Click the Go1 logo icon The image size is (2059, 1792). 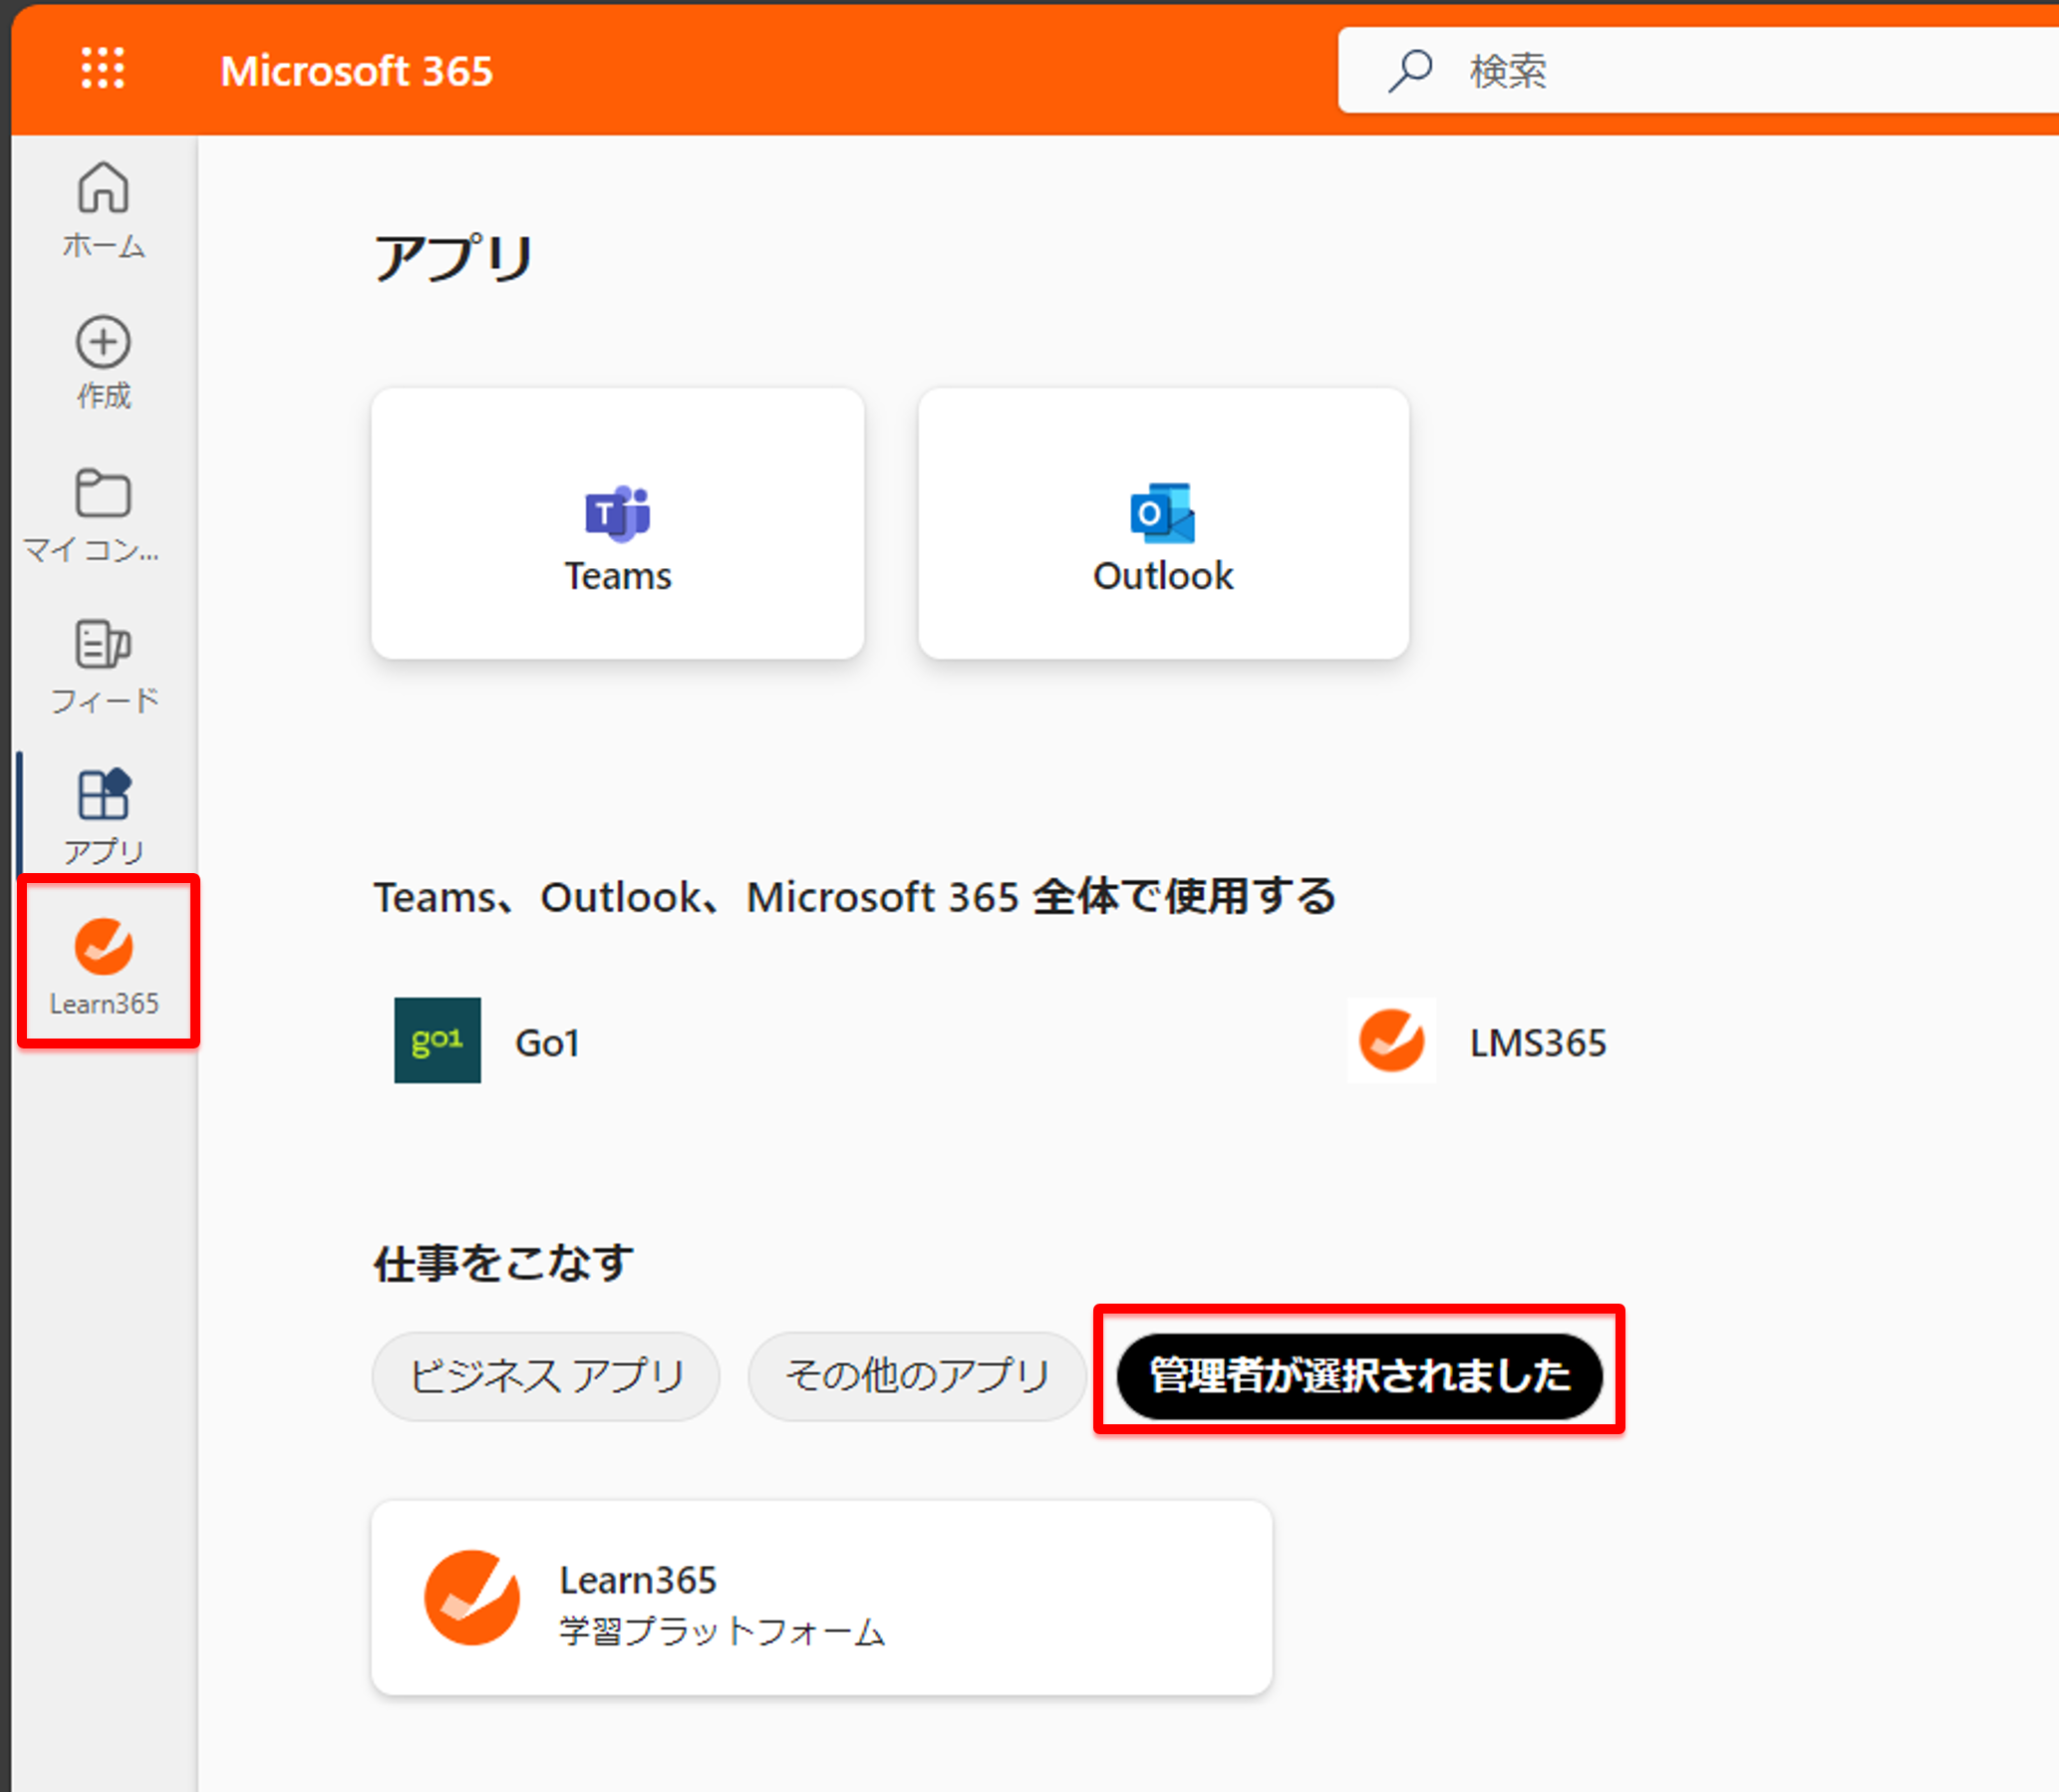click(437, 1040)
